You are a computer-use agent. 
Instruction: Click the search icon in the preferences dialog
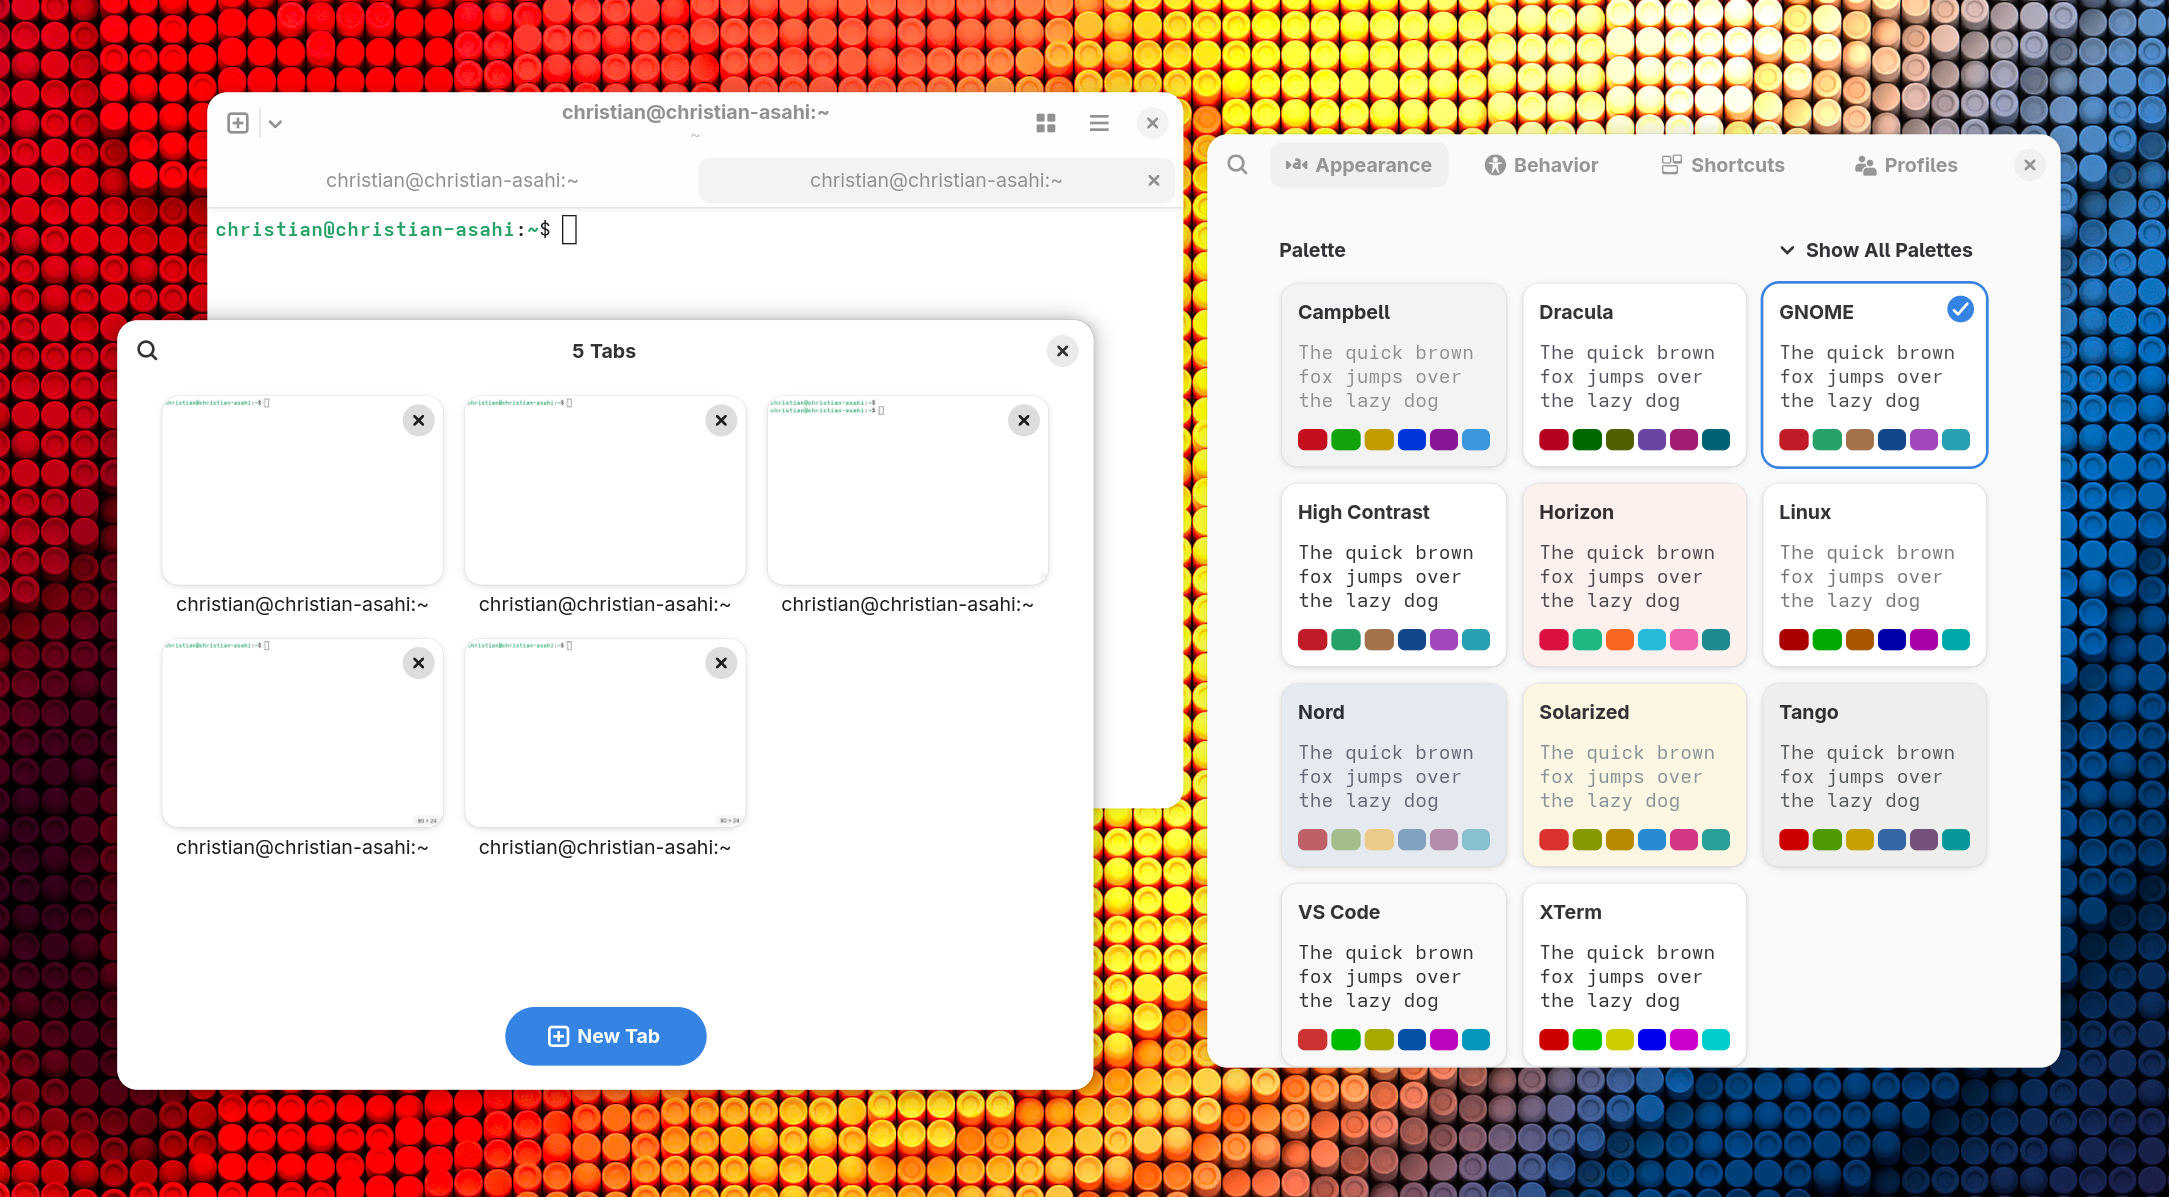point(1237,164)
